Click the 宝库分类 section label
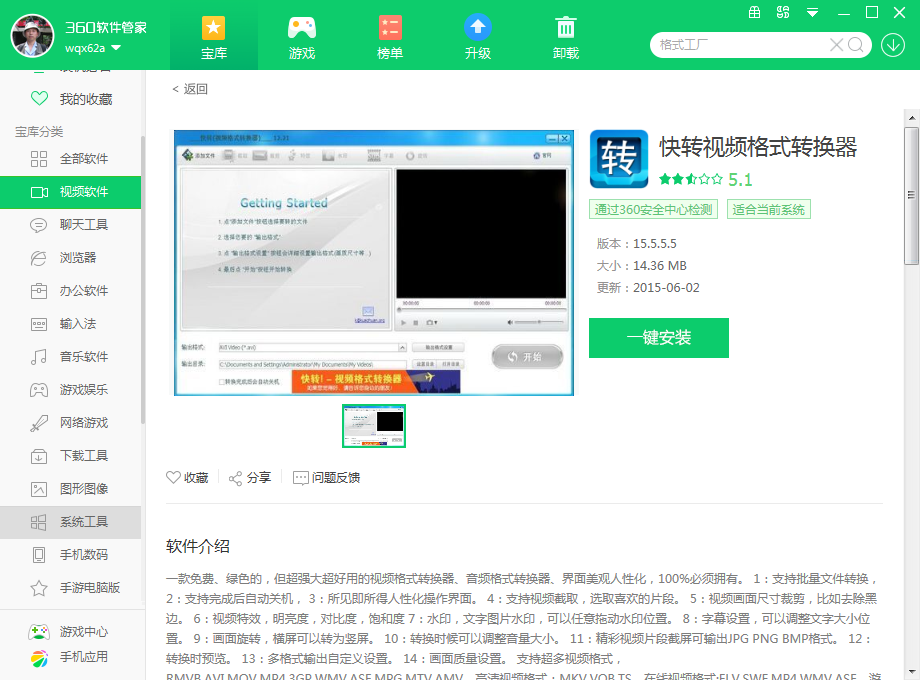 (x=39, y=132)
